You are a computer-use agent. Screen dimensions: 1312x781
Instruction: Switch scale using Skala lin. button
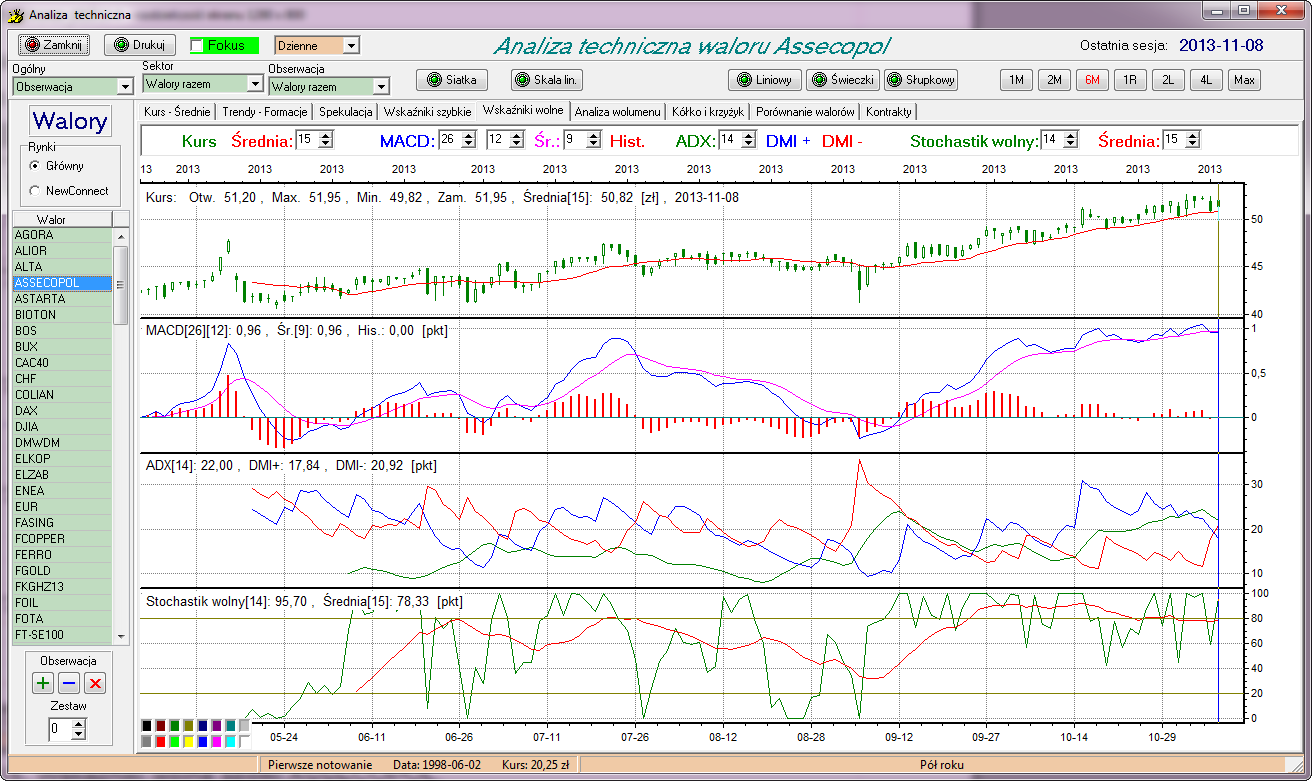click(547, 80)
